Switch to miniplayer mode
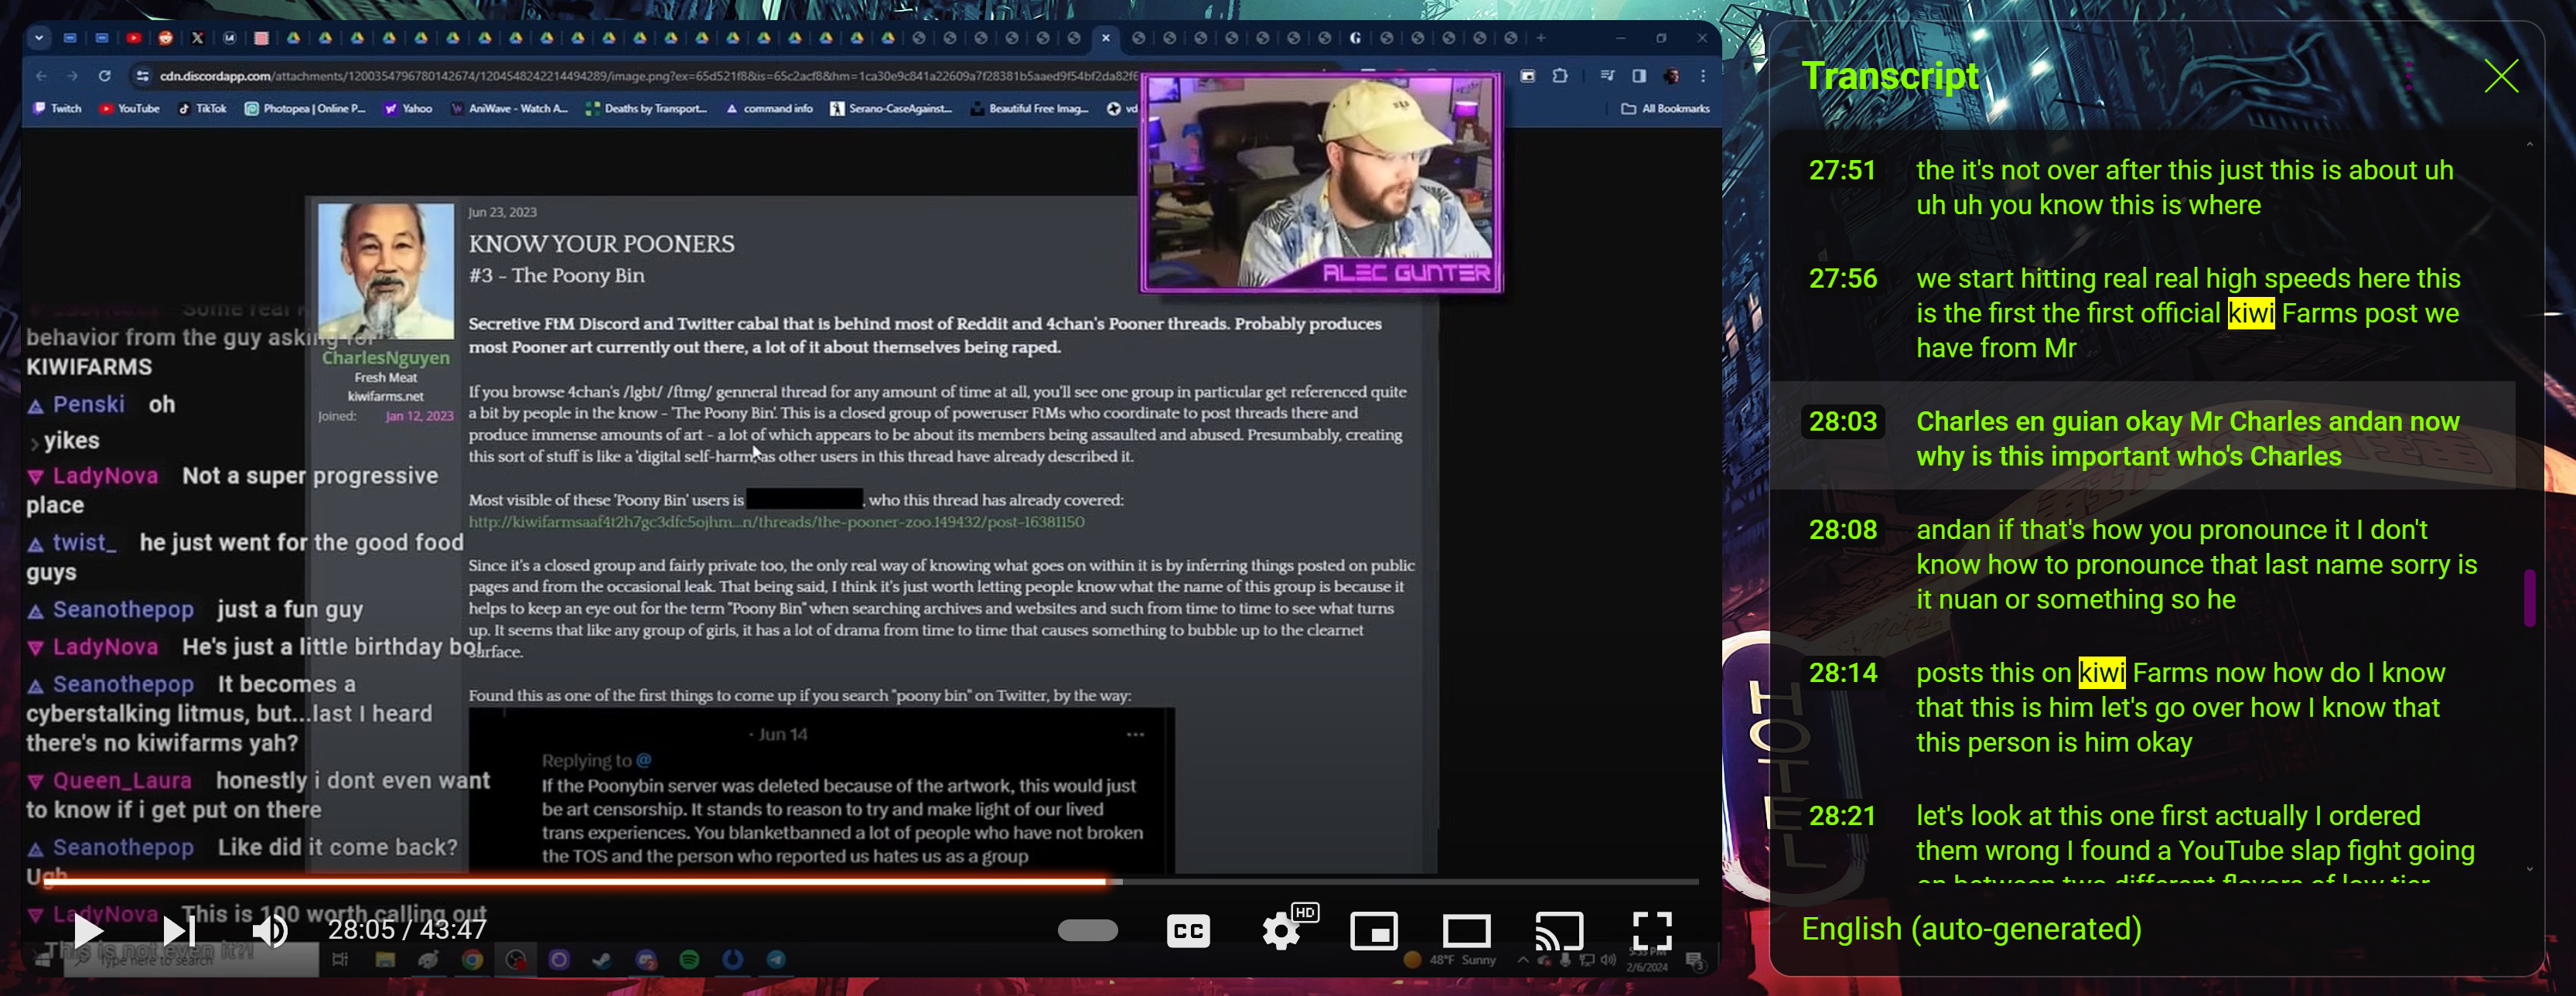This screenshot has height=996, width=2576. (x=1374, y=931)
